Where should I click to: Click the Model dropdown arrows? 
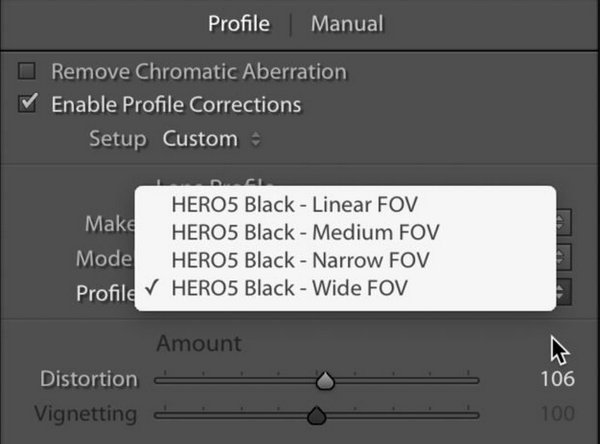pos(563,257)
